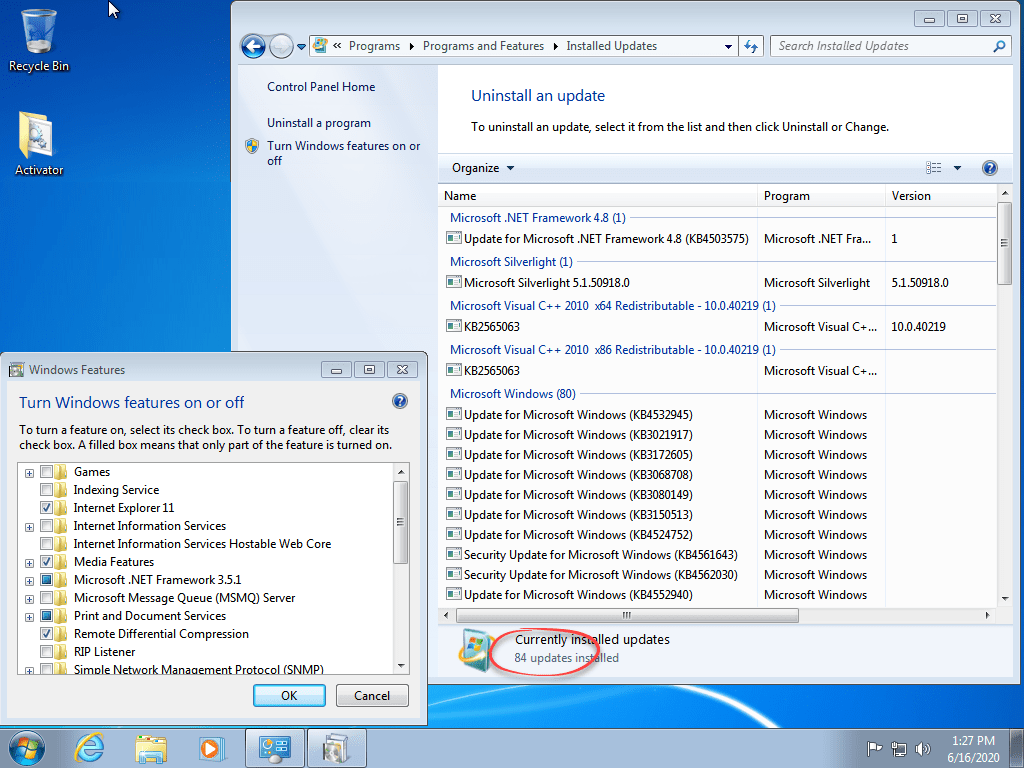Click Installed Updates breadcrumb segment
This screenshot has height=768, width=1024.
click(611, 46)
